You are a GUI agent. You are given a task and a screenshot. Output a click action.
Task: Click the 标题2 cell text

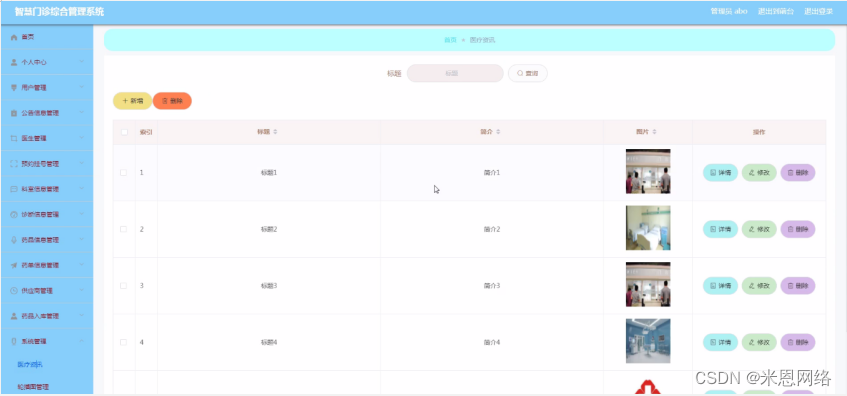[x=269, y=229]
